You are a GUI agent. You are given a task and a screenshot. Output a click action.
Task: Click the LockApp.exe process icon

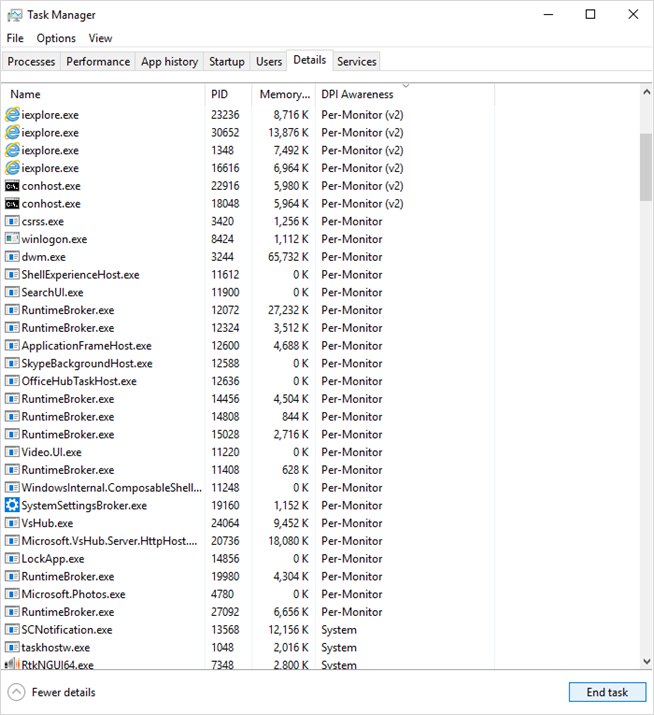(12, 558)
